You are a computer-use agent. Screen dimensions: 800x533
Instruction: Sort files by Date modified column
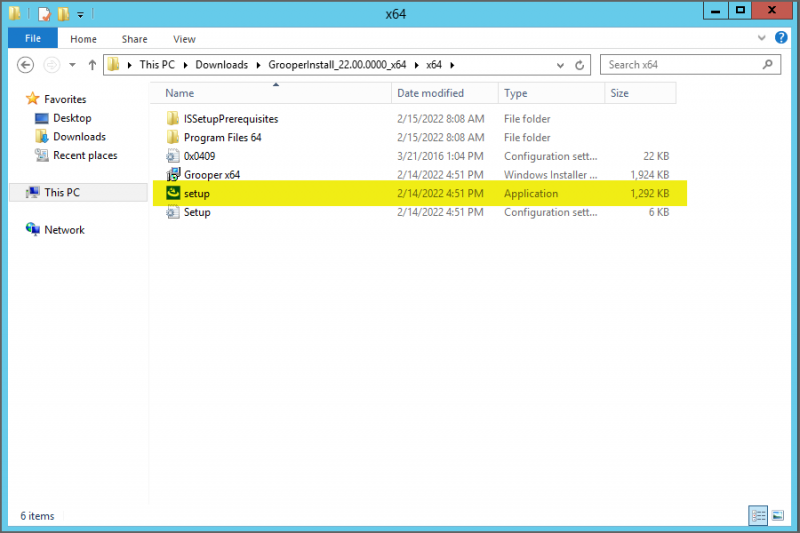point(445,93)
